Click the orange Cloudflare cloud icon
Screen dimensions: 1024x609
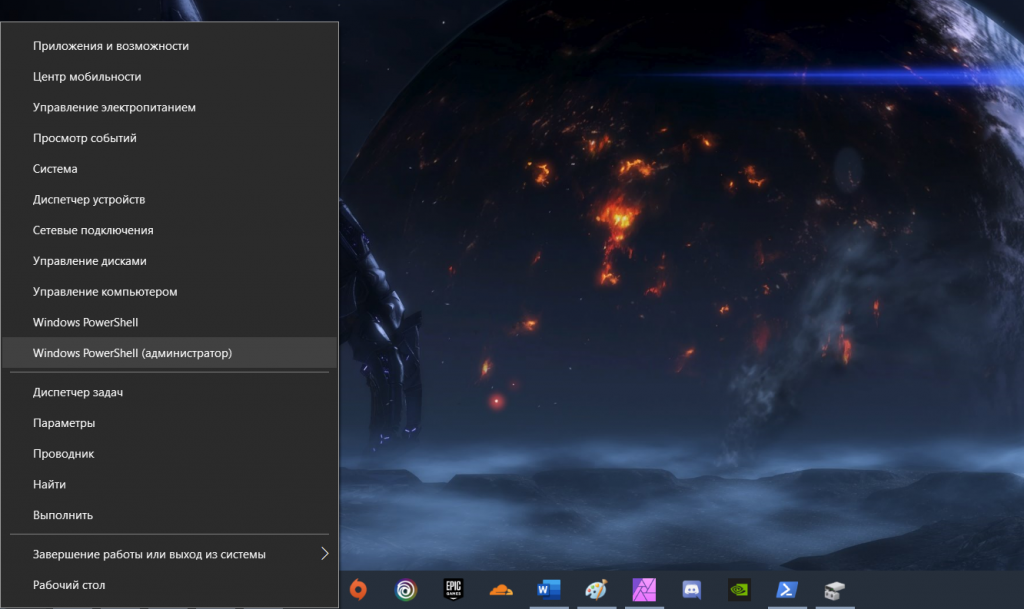coord(501,590)
